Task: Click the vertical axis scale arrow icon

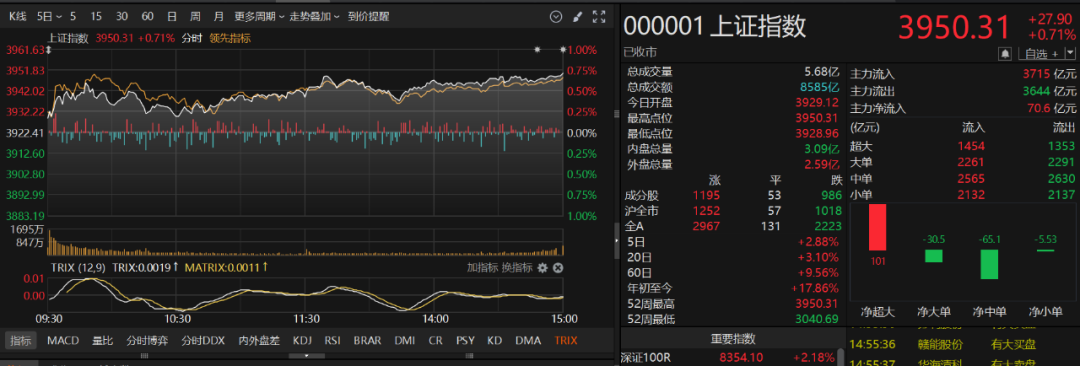Action: coord(48,50)
